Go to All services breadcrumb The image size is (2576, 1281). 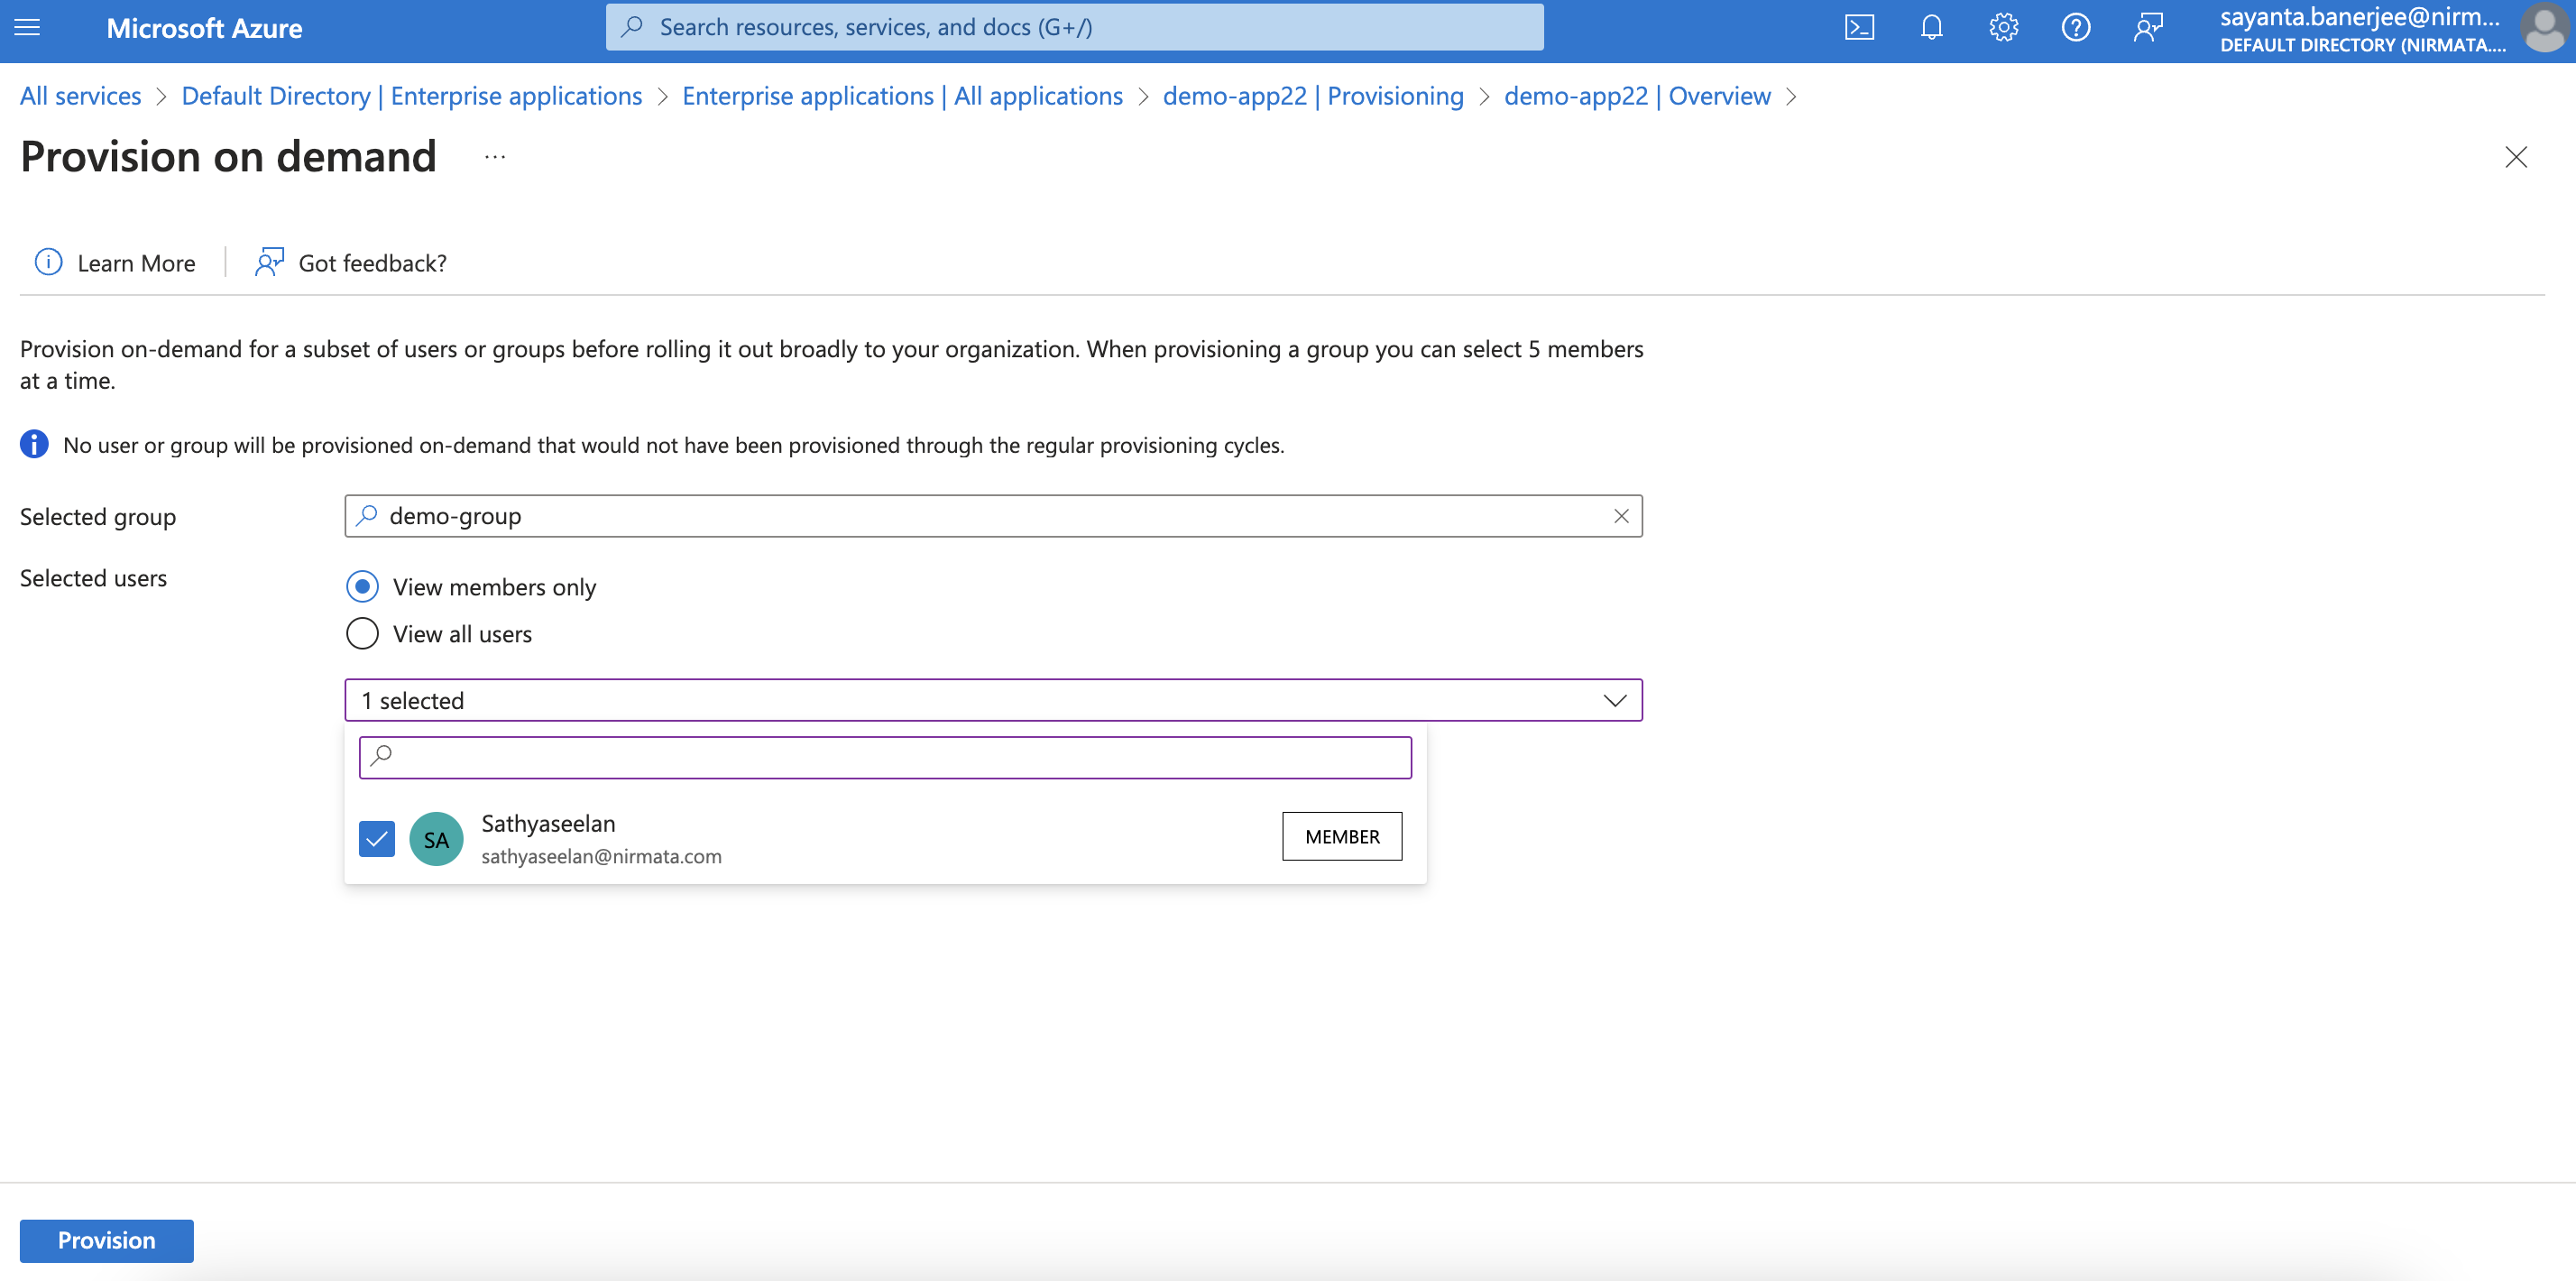[81, 96]
